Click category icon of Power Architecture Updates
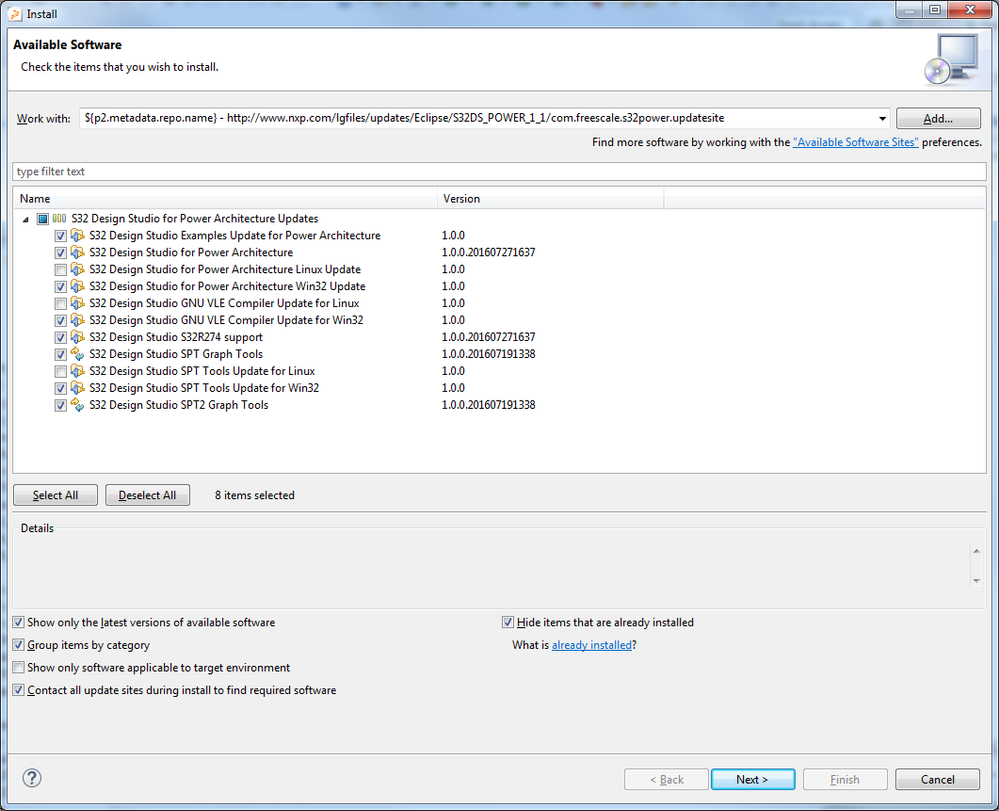999x811 pixels. pos(59,219)
